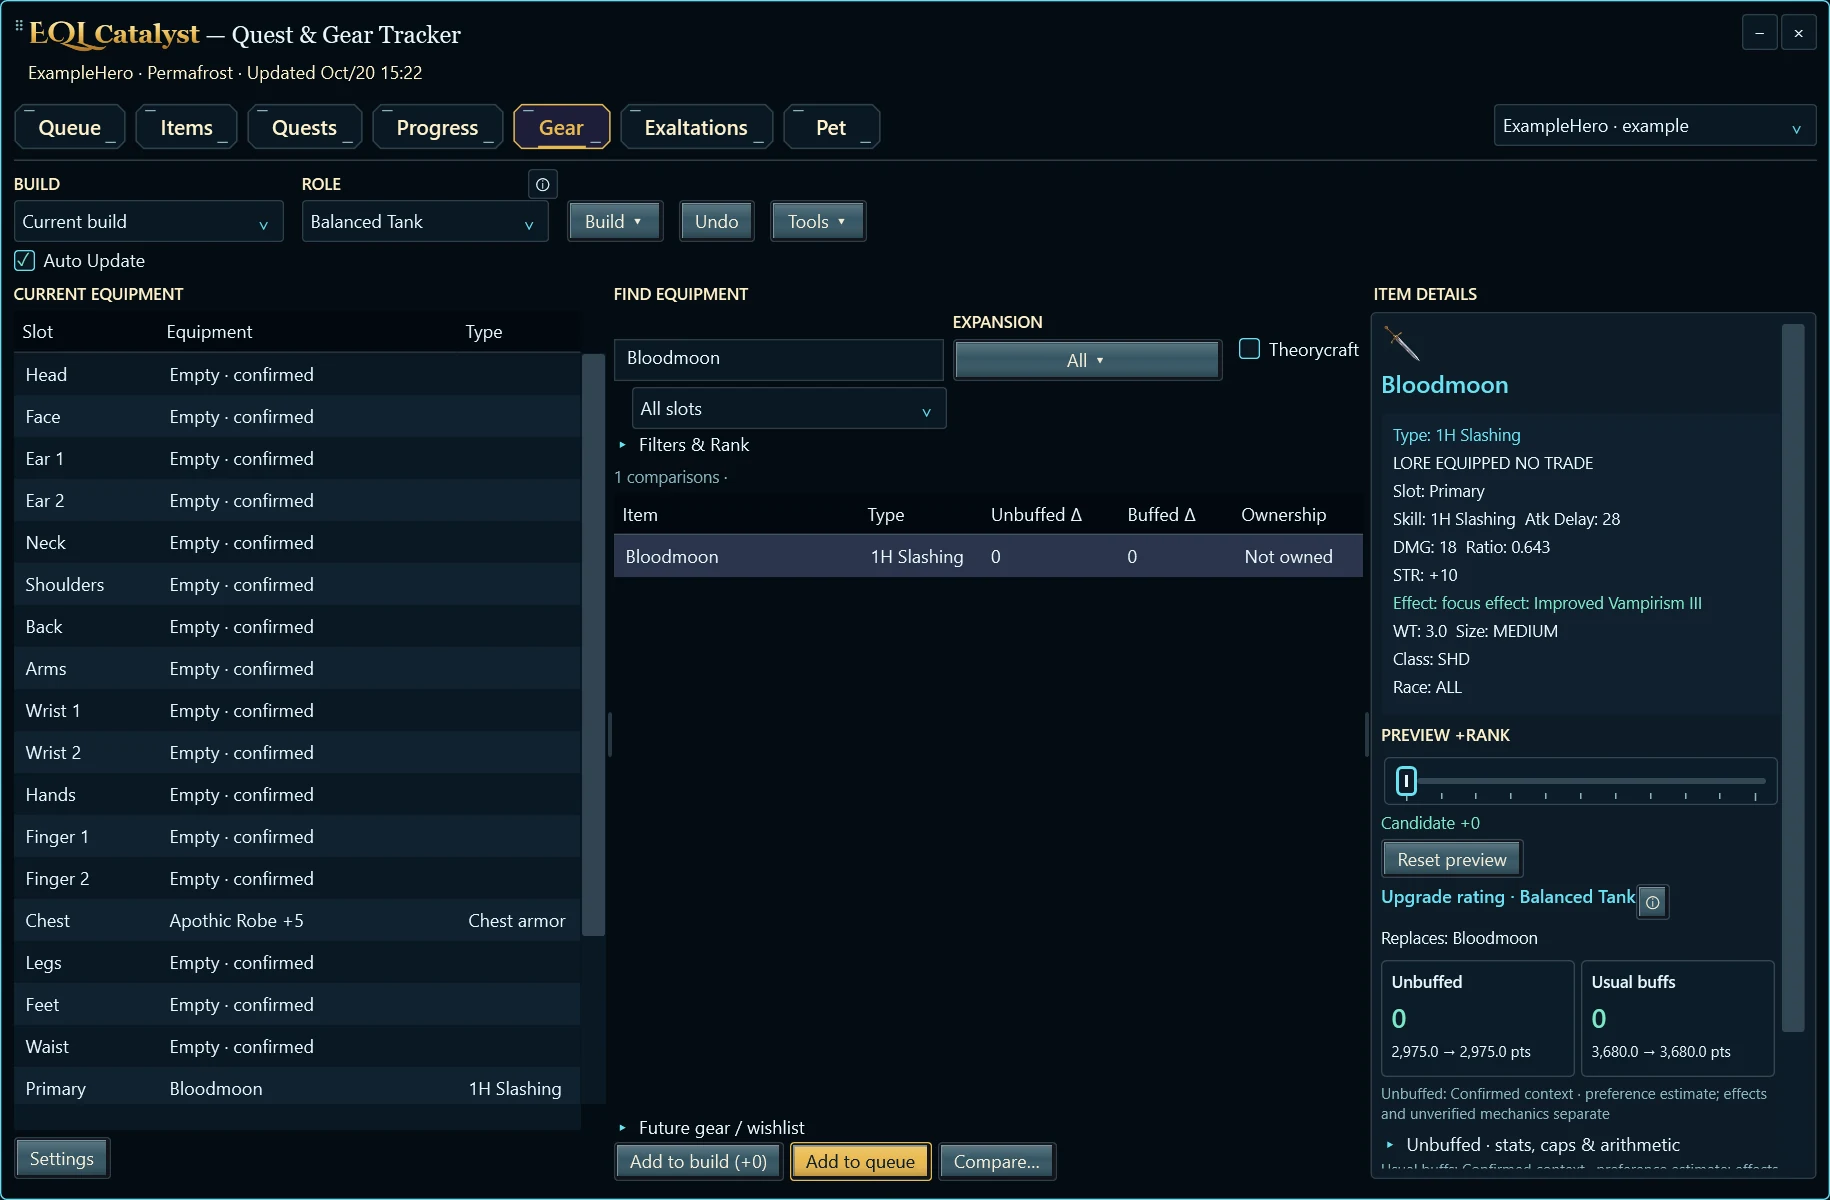1830x1200 pixels.
Task: Select the Gear tab
Action: click(x=561, y=127)
